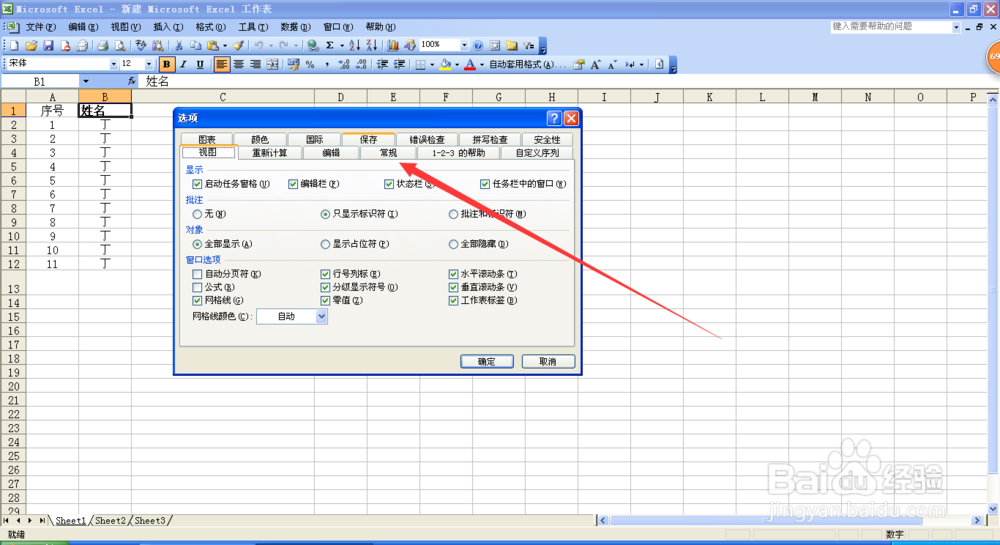Enable the 公式 checkbox
Viewport: 1000px width, 545px height.
tap(197, 287)
